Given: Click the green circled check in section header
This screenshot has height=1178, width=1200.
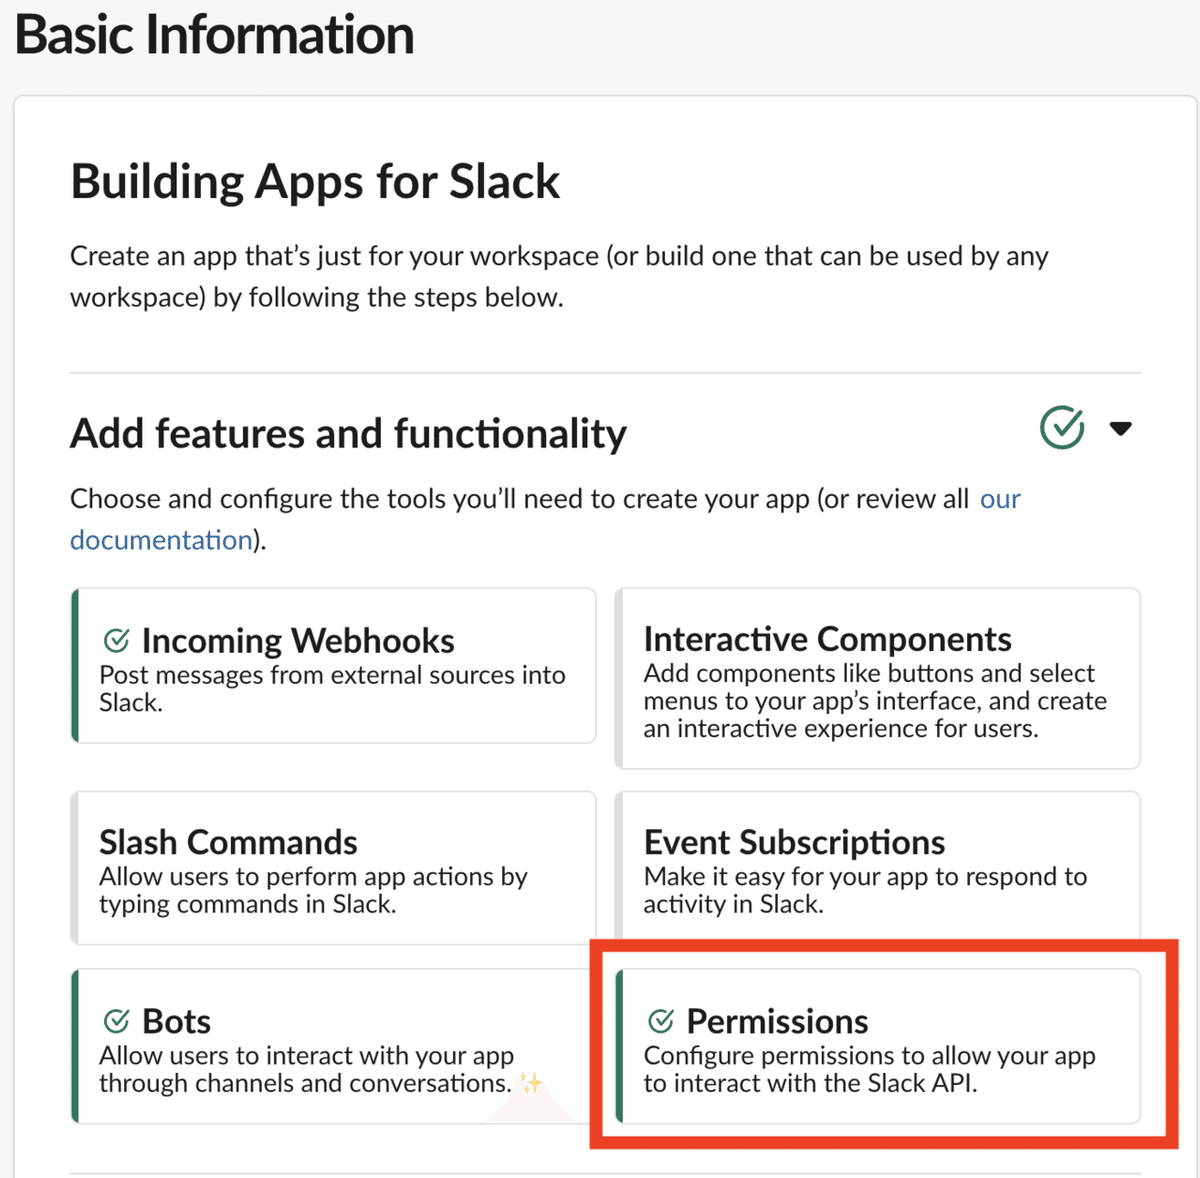Looking at the screenshot, I should click(1061, 428).
